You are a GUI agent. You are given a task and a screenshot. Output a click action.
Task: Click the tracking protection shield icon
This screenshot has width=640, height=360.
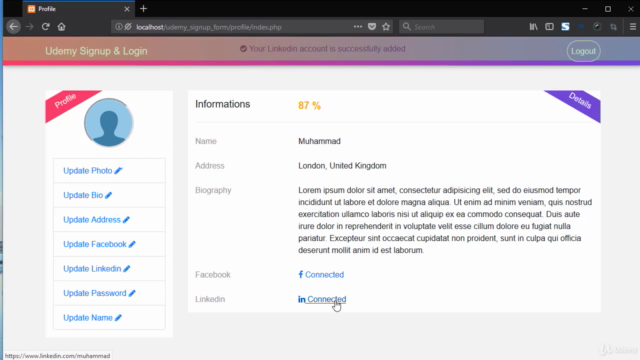pos(128,27)
